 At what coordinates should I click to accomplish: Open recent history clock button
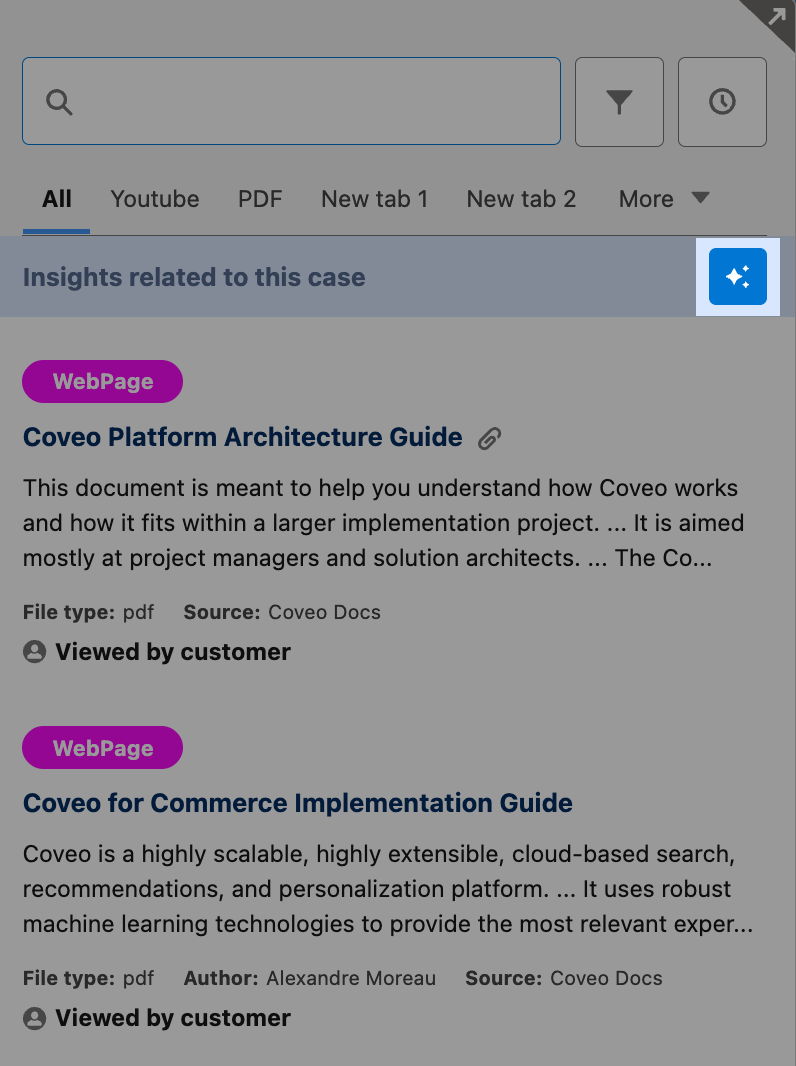pos(722,102)
